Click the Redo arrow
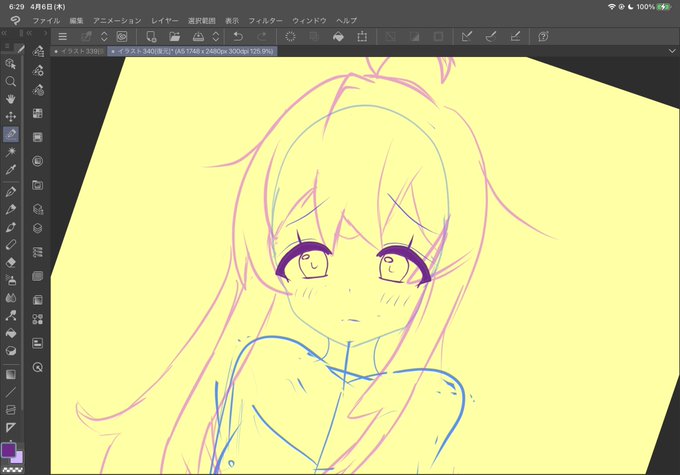 click(262, 37)
